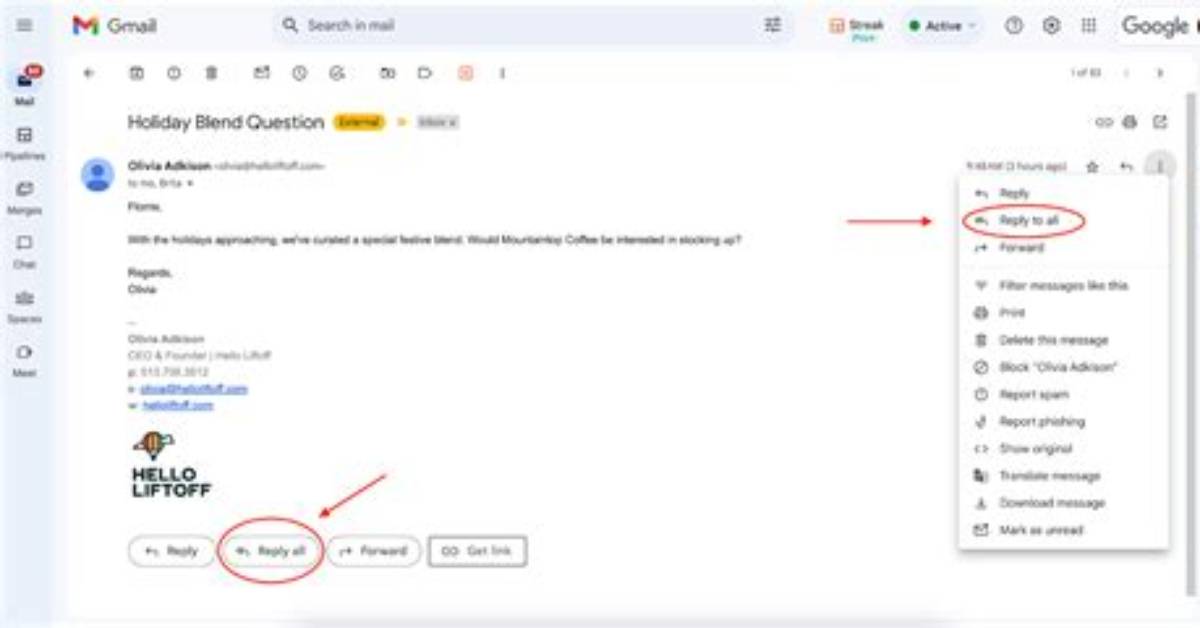
Task: Mark conversation as unread envelope icon
Action: pos(262,73)
